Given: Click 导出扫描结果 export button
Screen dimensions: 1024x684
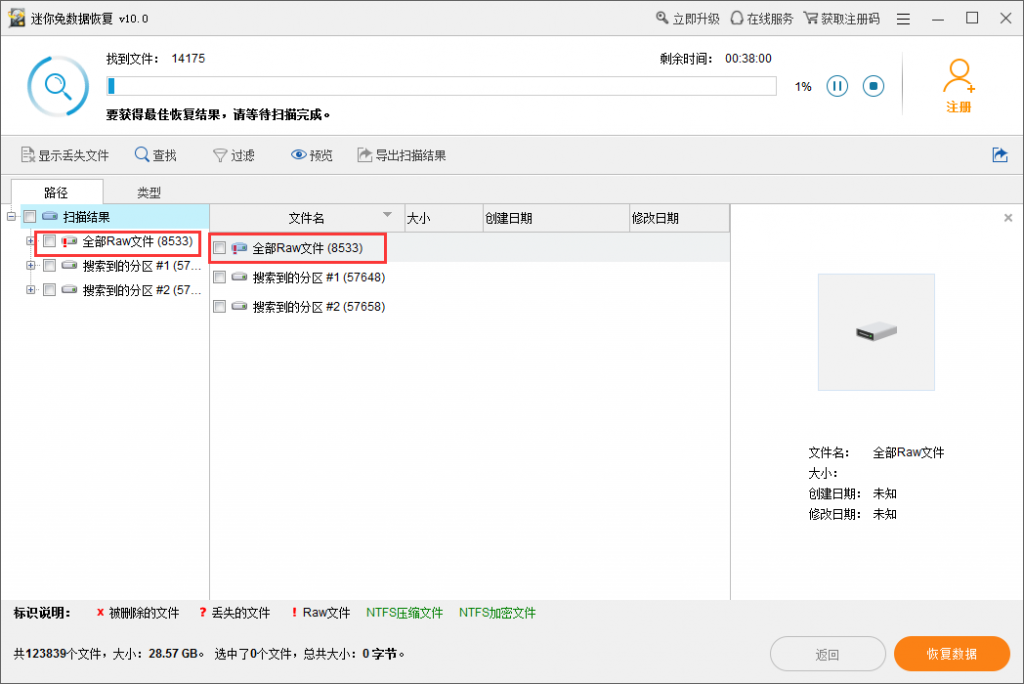Looking at the screenshot, I should coord(402,155).
